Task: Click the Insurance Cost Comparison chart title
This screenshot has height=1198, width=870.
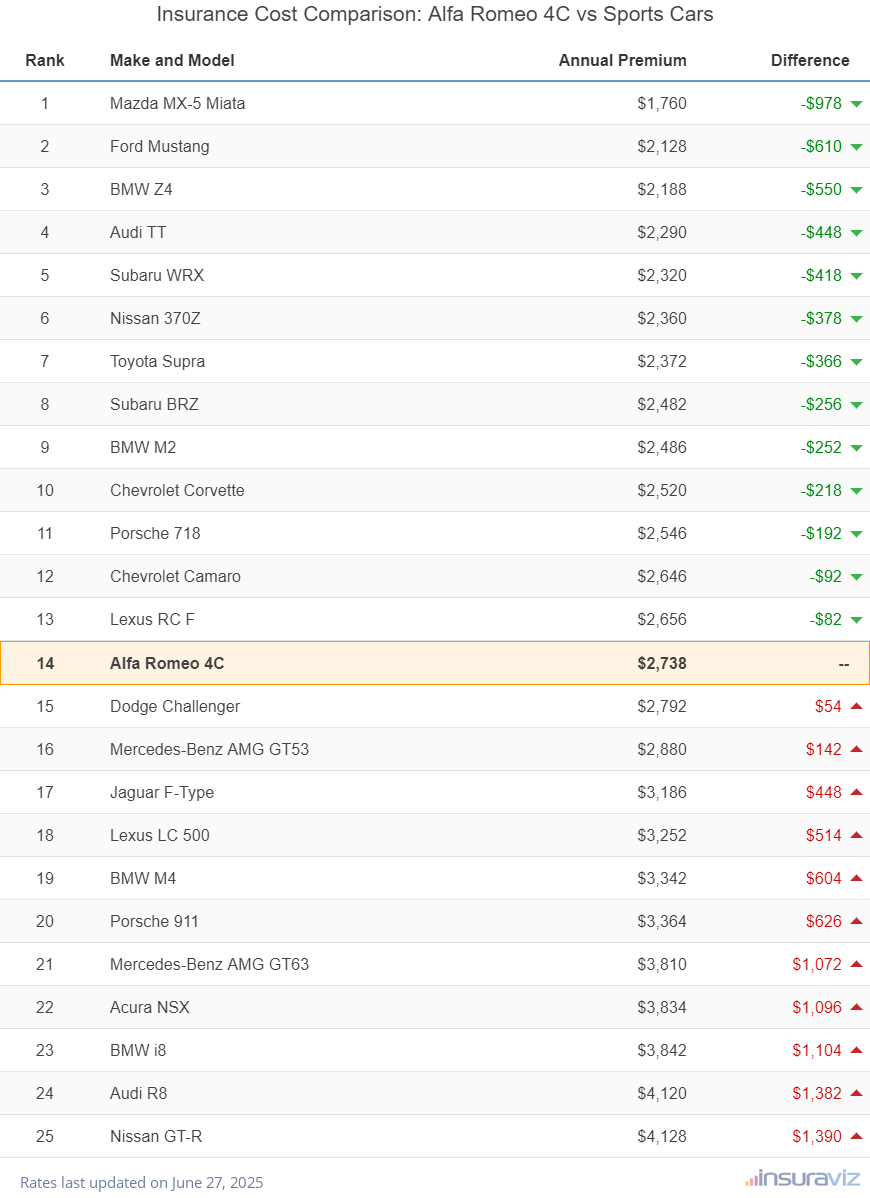Action: pyautogui.click(x=435, y=14)
